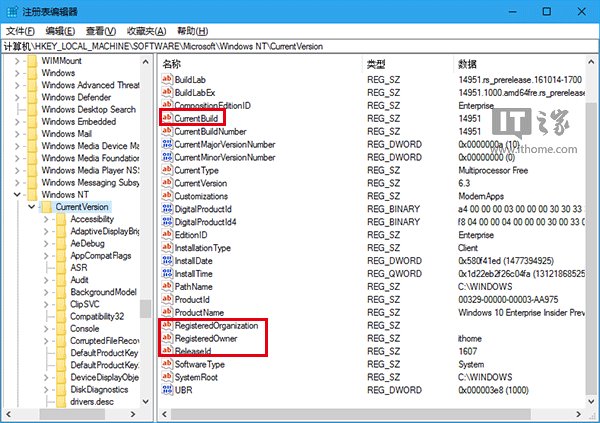Click the binary icon next to UBR
This screenshot has width=600, height=423.
[167, 390]
